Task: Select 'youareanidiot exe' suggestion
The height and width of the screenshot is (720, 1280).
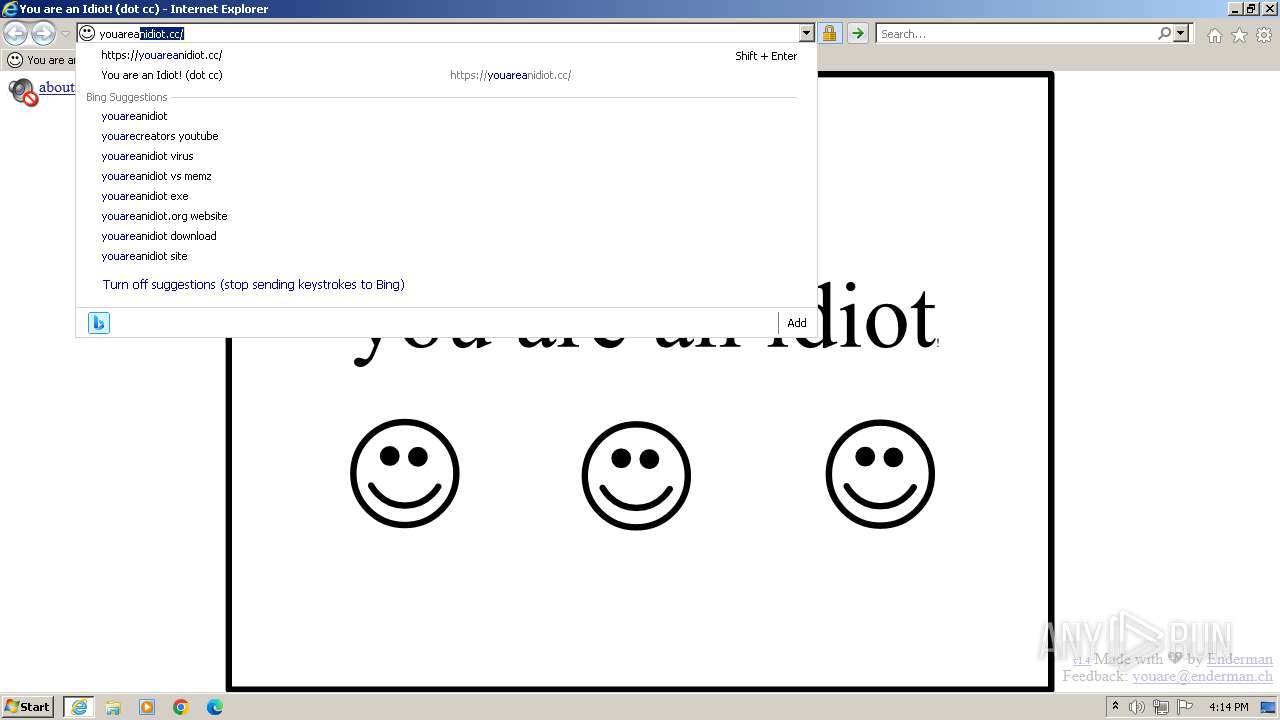Action: tap(446, 196)
